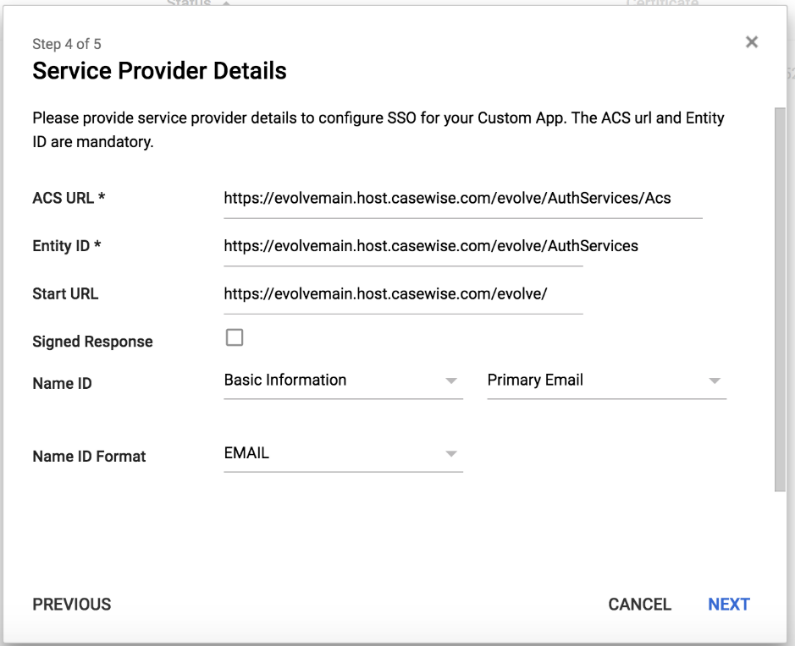
Task: Proceed by clicking NEXT
Action: [729, 605]
